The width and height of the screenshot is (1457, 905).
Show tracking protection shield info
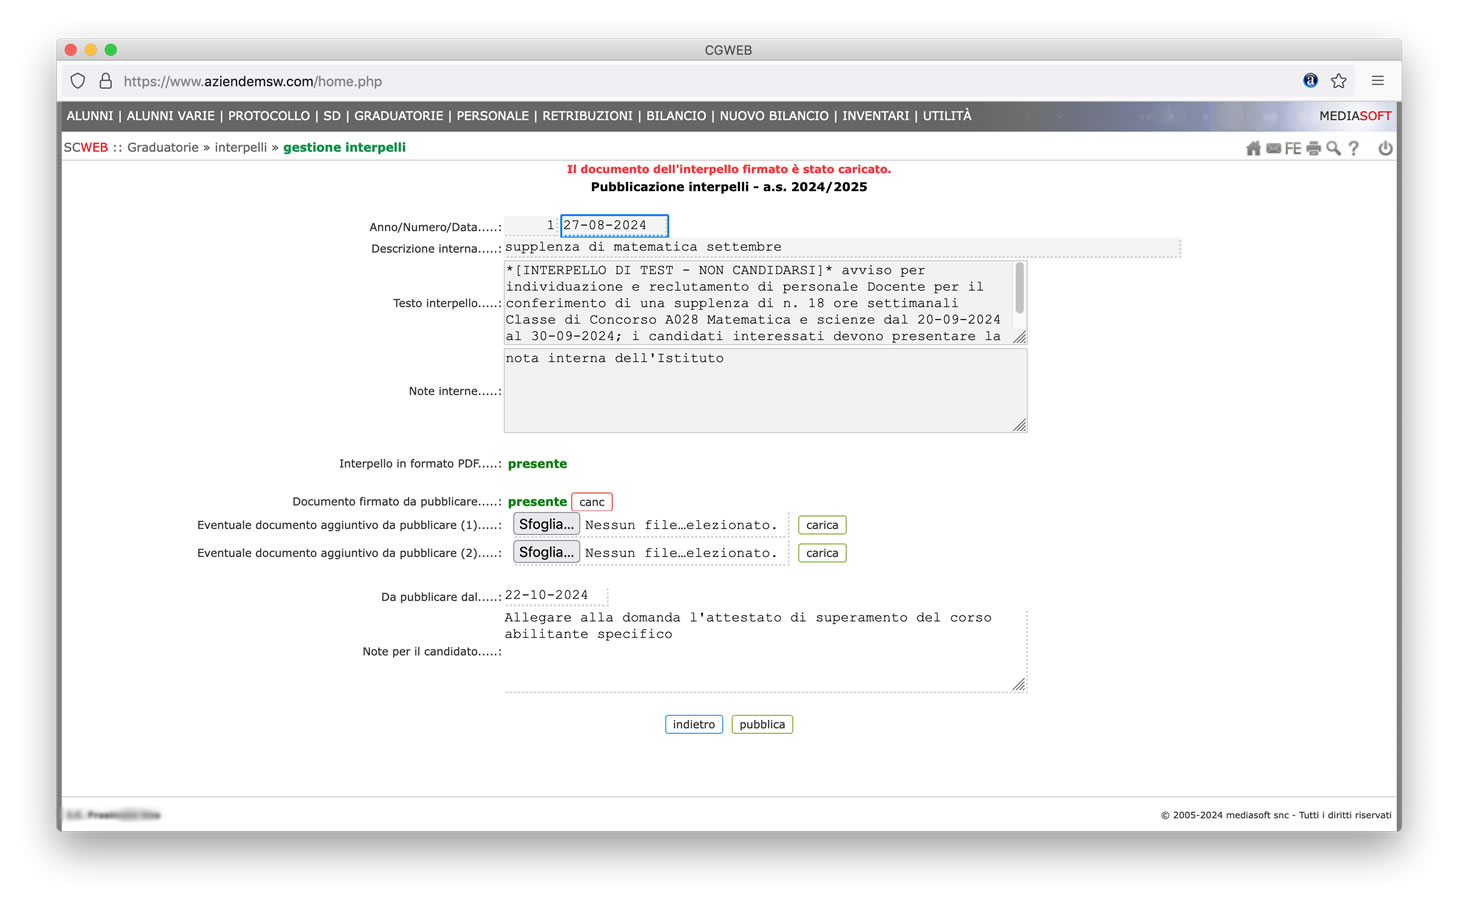click(x=78, y=81)
